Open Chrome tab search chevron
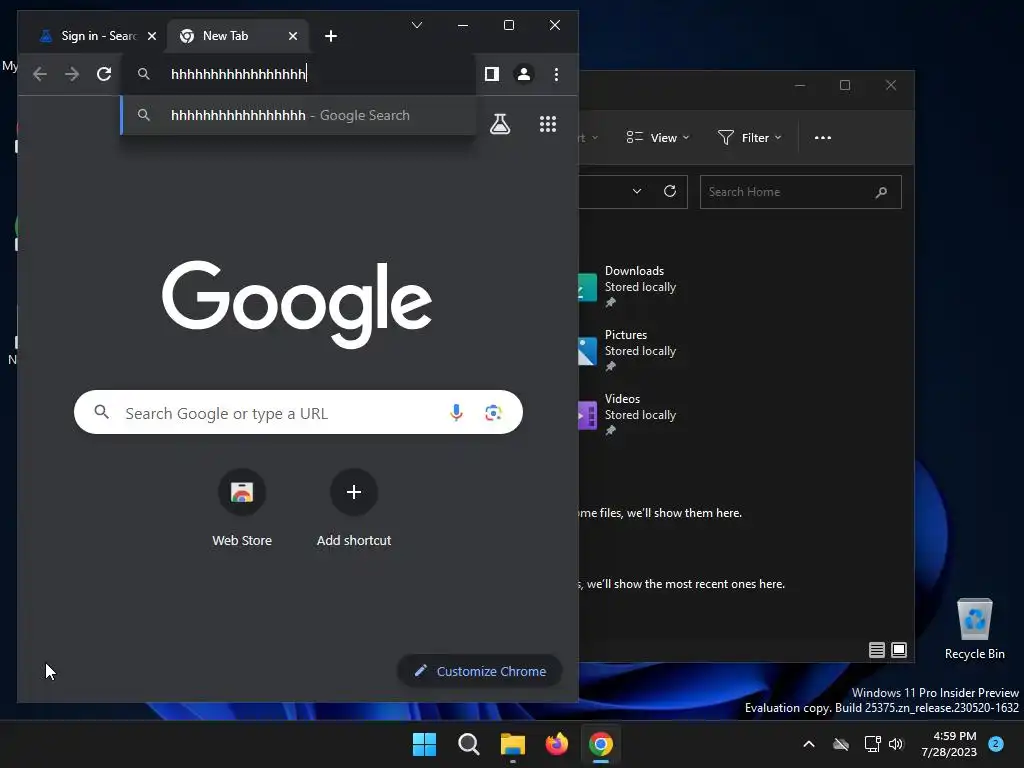The image size is (1024, 768). coord(417,25)
